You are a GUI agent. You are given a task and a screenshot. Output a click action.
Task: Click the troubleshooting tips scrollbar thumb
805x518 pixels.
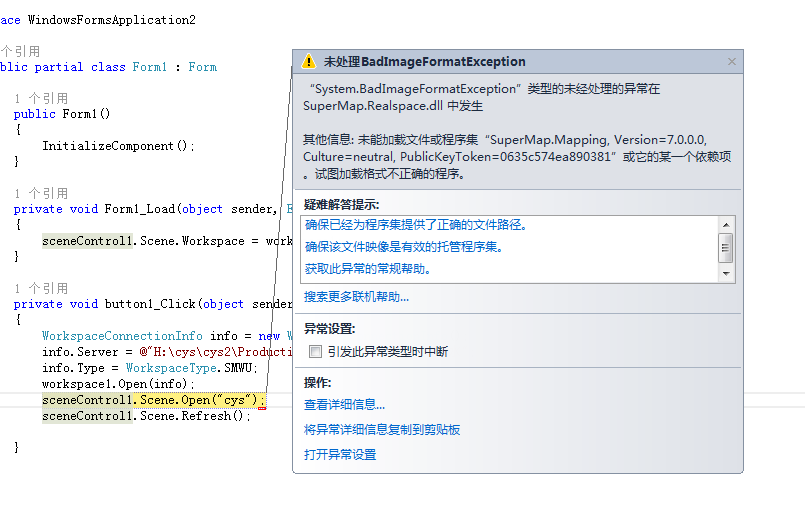727,246
